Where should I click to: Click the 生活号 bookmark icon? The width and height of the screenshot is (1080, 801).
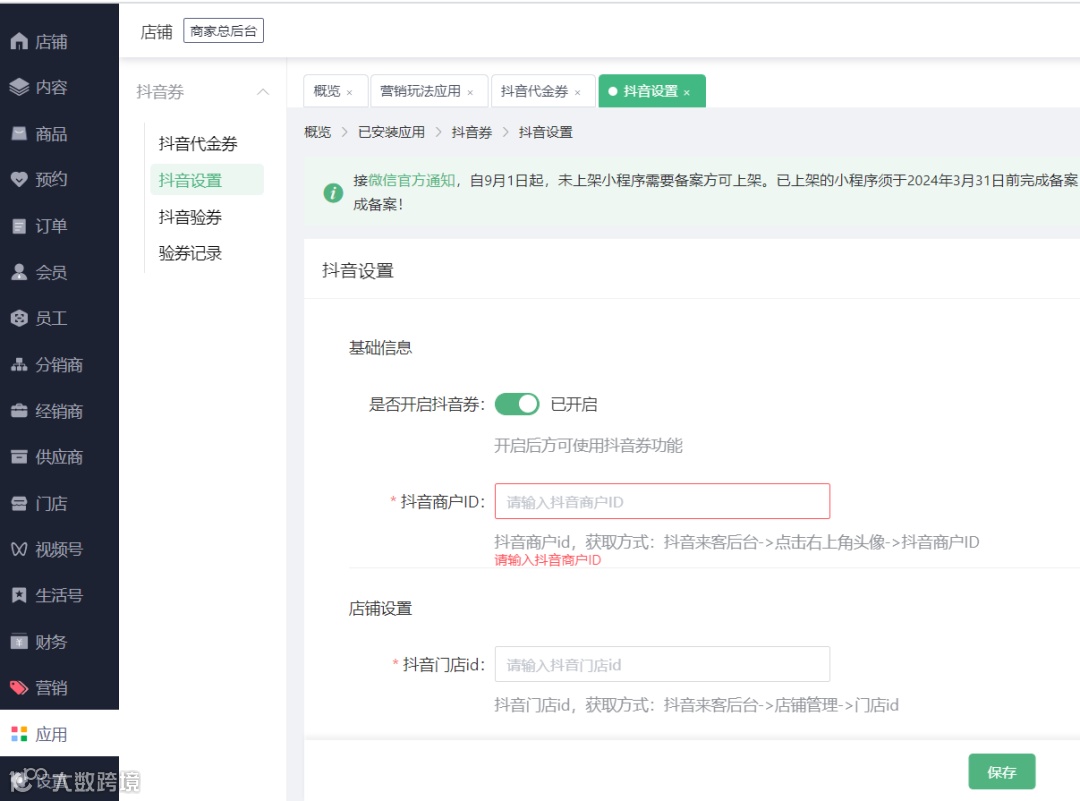[19, 595]
